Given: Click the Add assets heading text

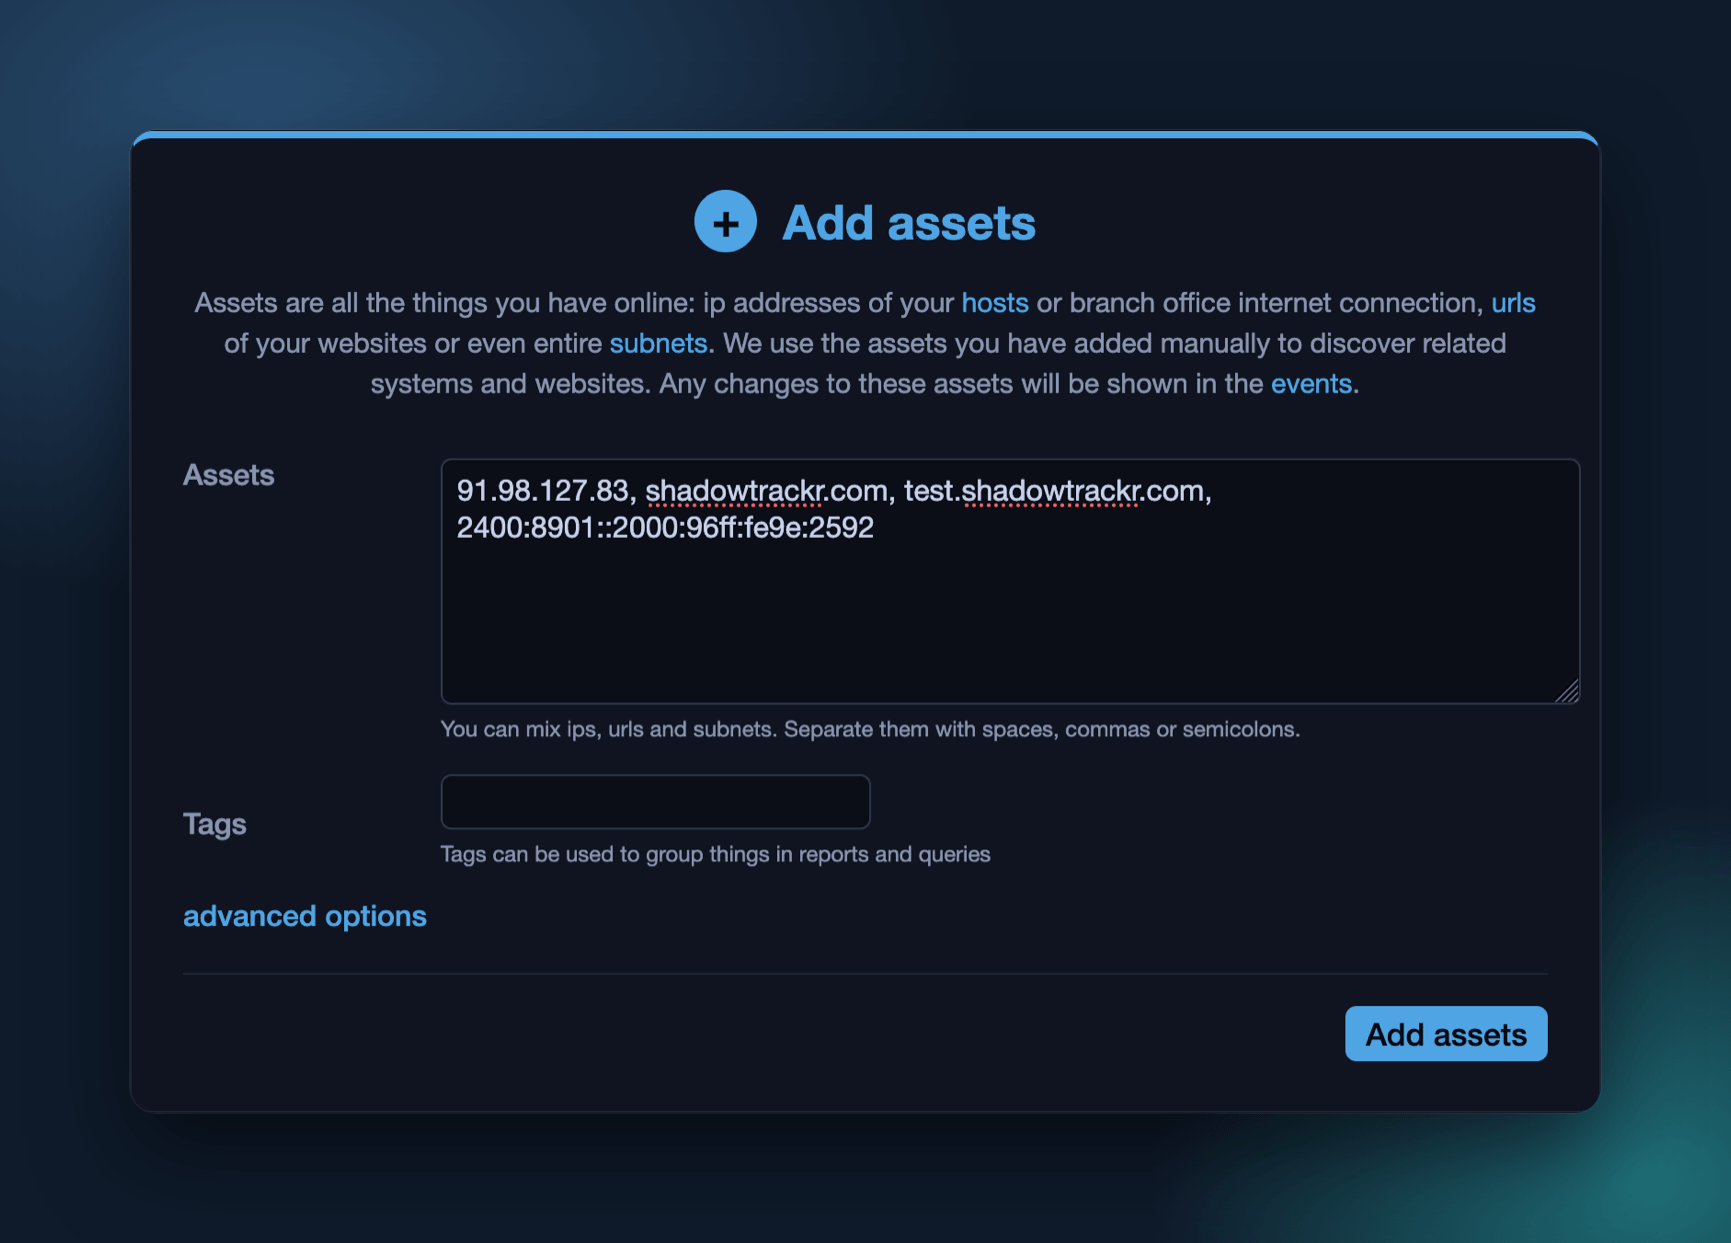Looking at the screenshot, I should [908, 222].
